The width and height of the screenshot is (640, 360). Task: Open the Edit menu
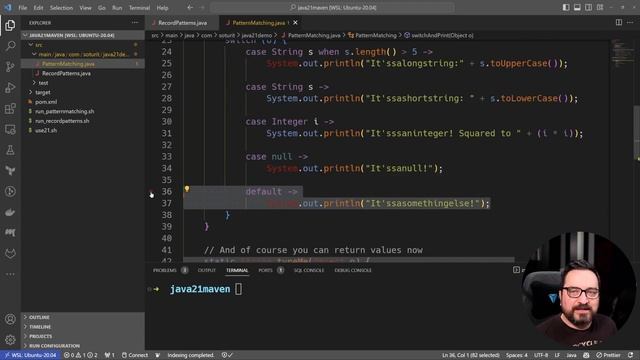38,8
